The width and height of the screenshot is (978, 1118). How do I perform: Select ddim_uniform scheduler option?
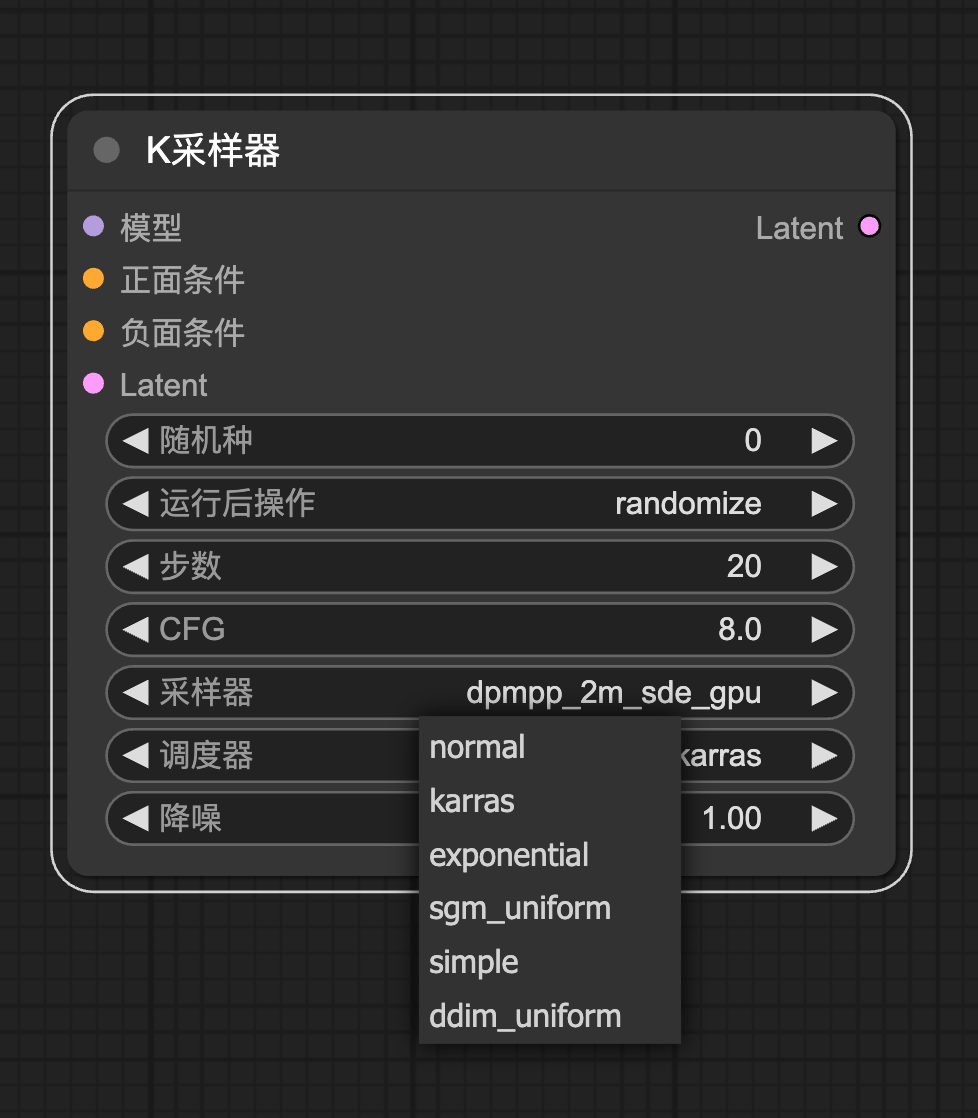[x=525, y=1017]
